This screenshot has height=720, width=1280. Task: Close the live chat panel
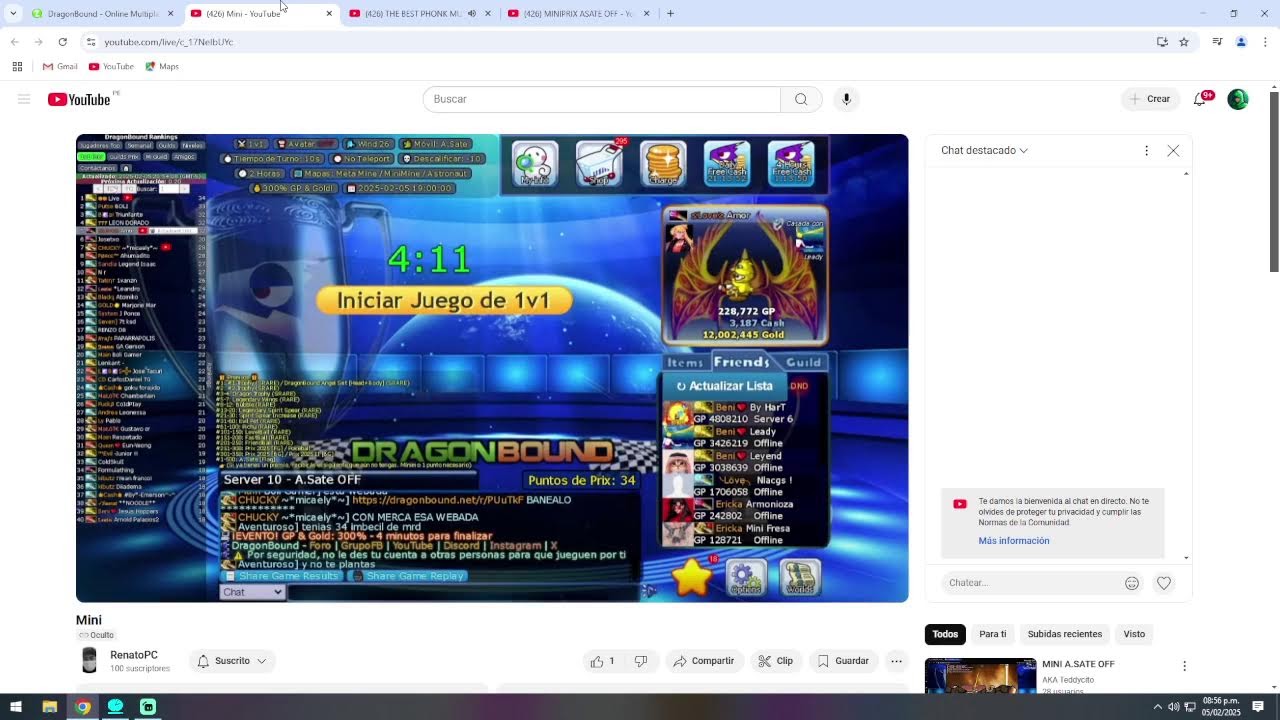1173,150
